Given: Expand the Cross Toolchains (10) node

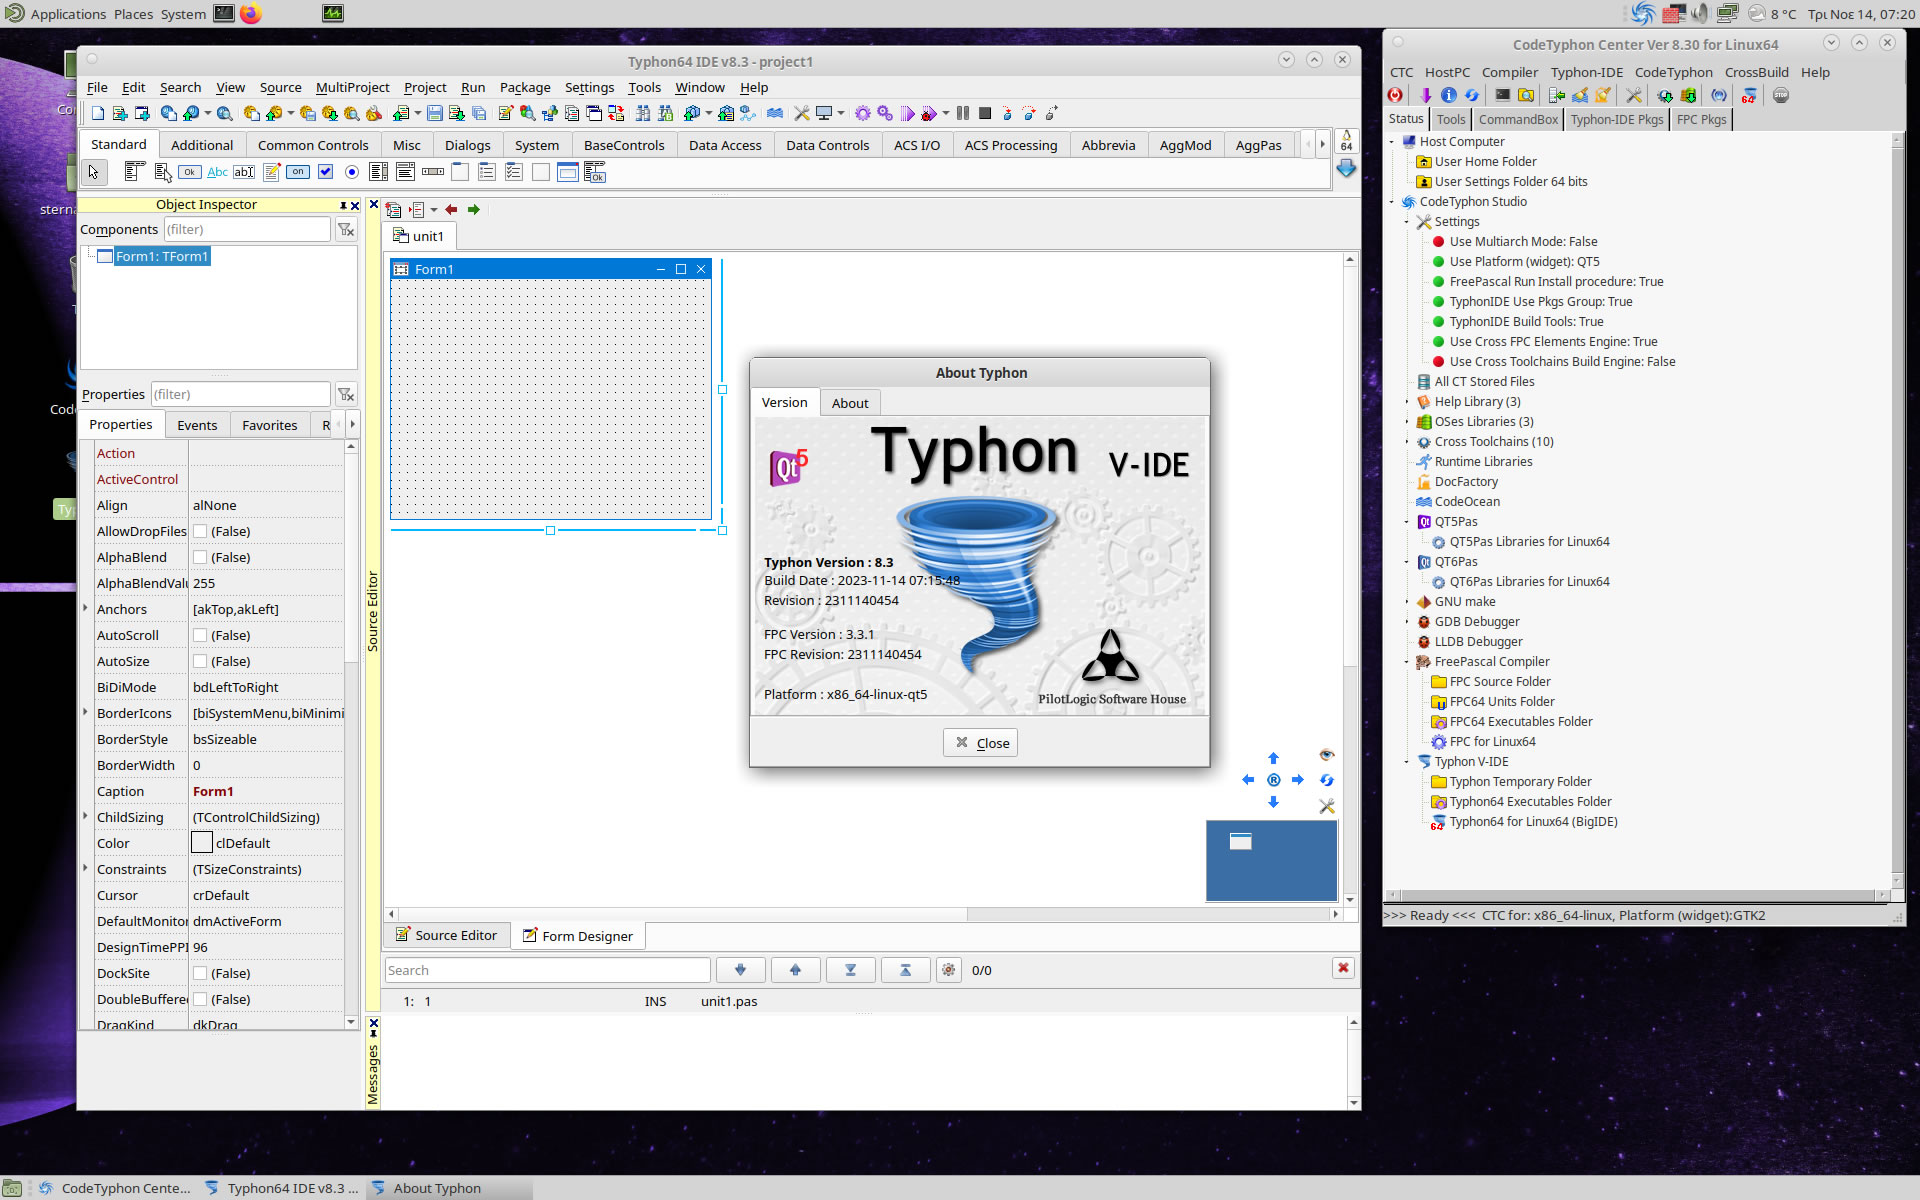Looking at the screenshot, I should pos(1407,442).
